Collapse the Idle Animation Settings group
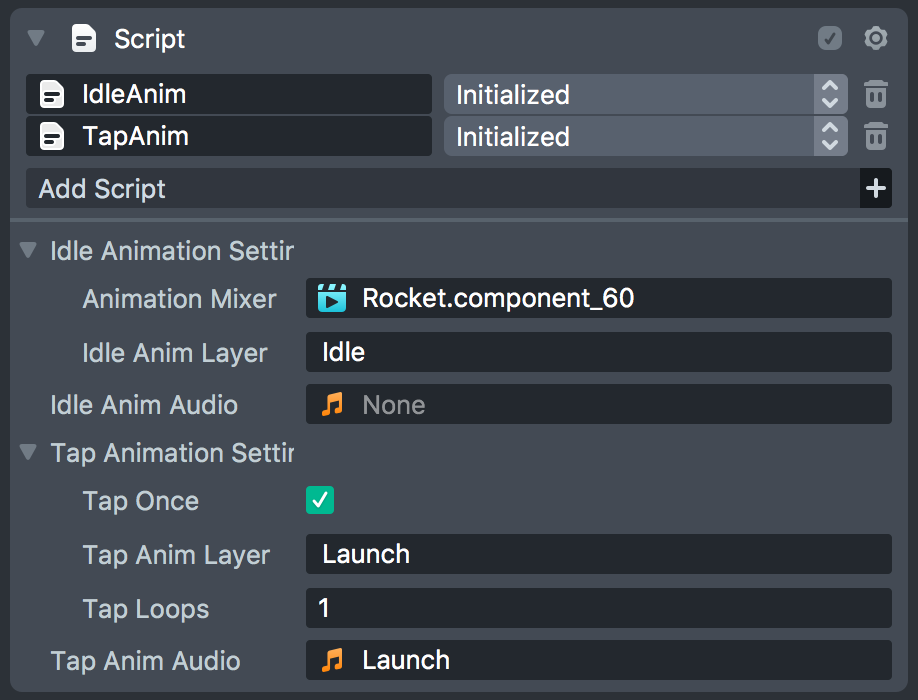The width and height of the screenshot is (918, 700). pos(28,251)
